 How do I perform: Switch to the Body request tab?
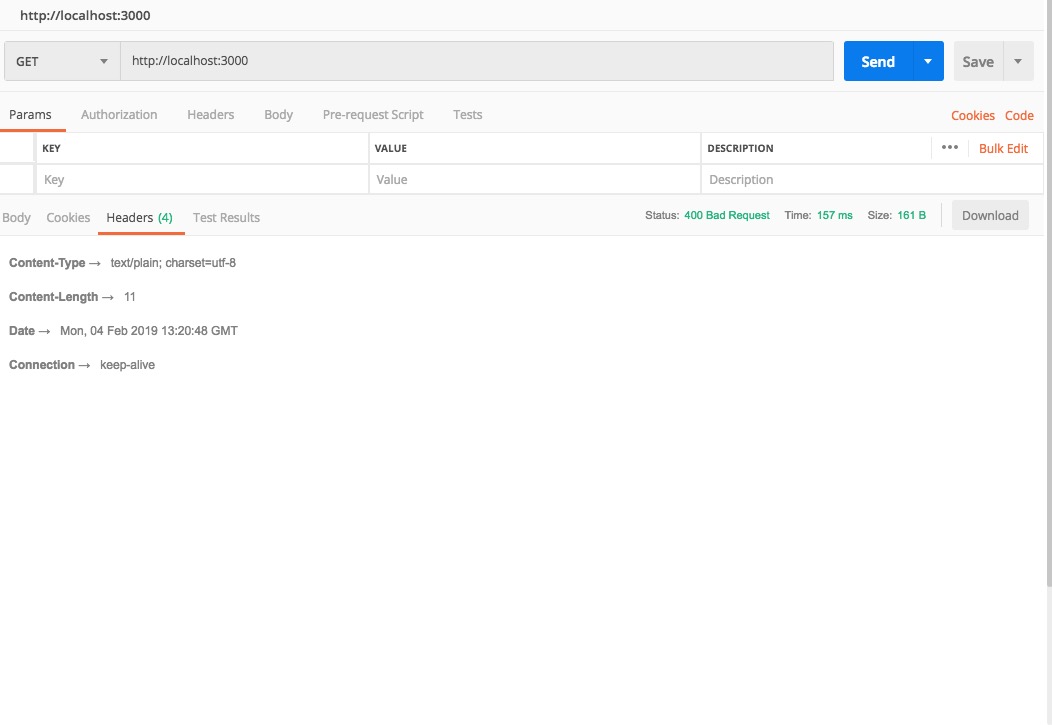coord(278,114)
